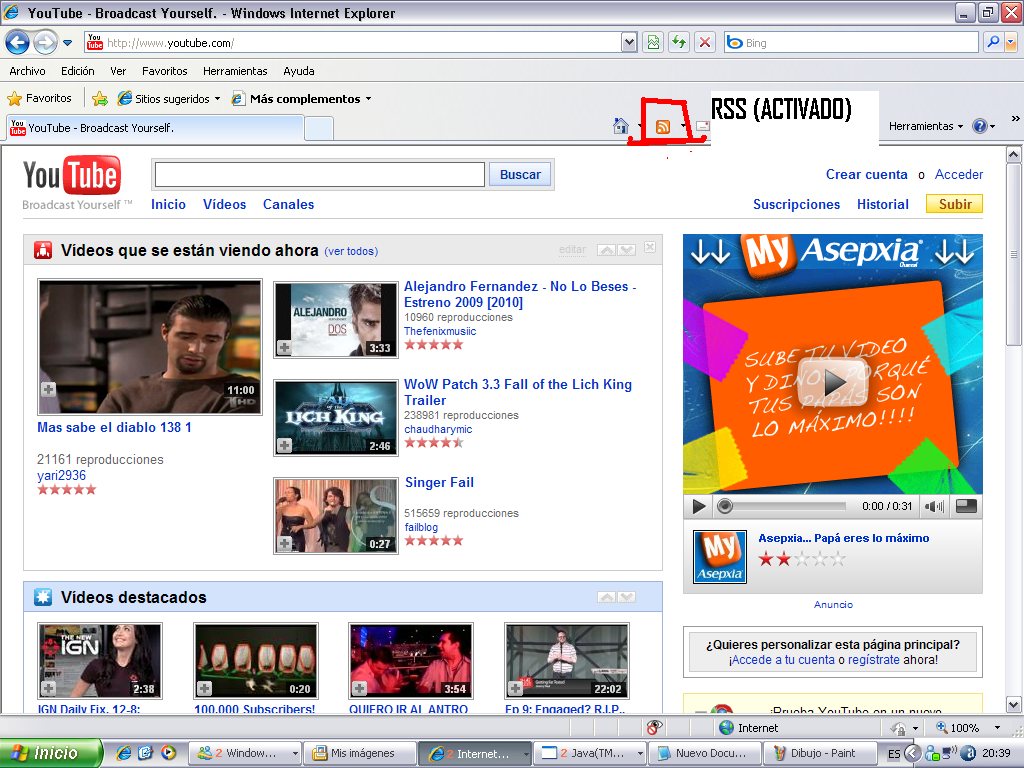Click the Asepxia video progress seek bar
This screenshot has height=768, width=1024.
point(785,507)
